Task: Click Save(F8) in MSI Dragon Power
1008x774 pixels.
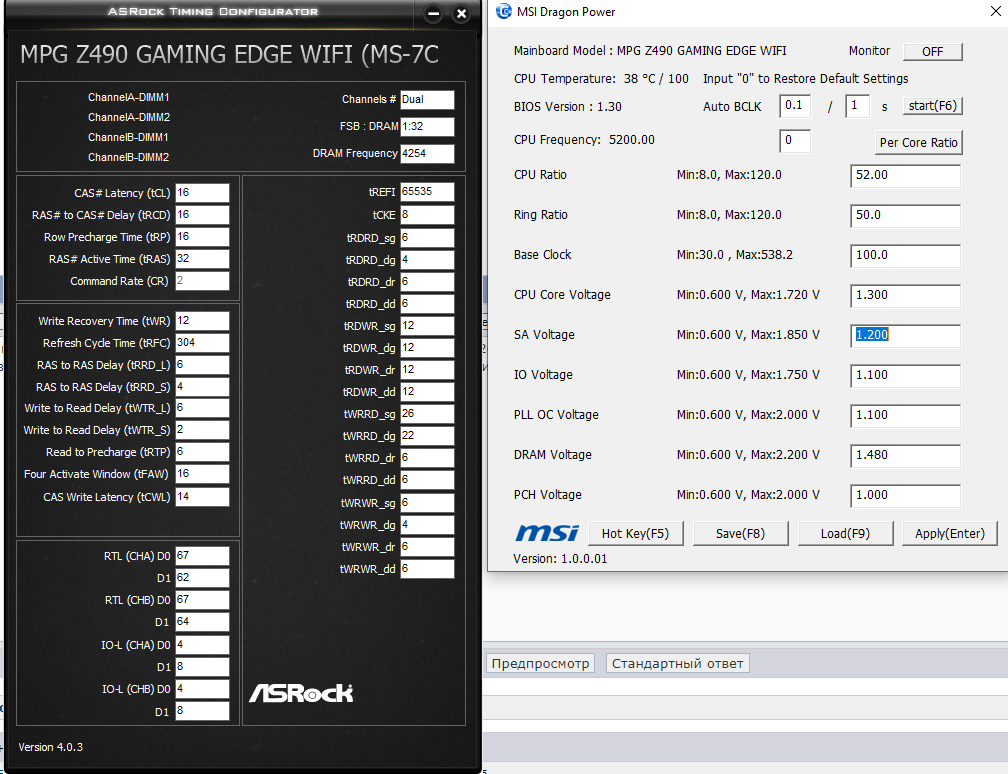Action: pyautogui.click(x=741, y=534)
